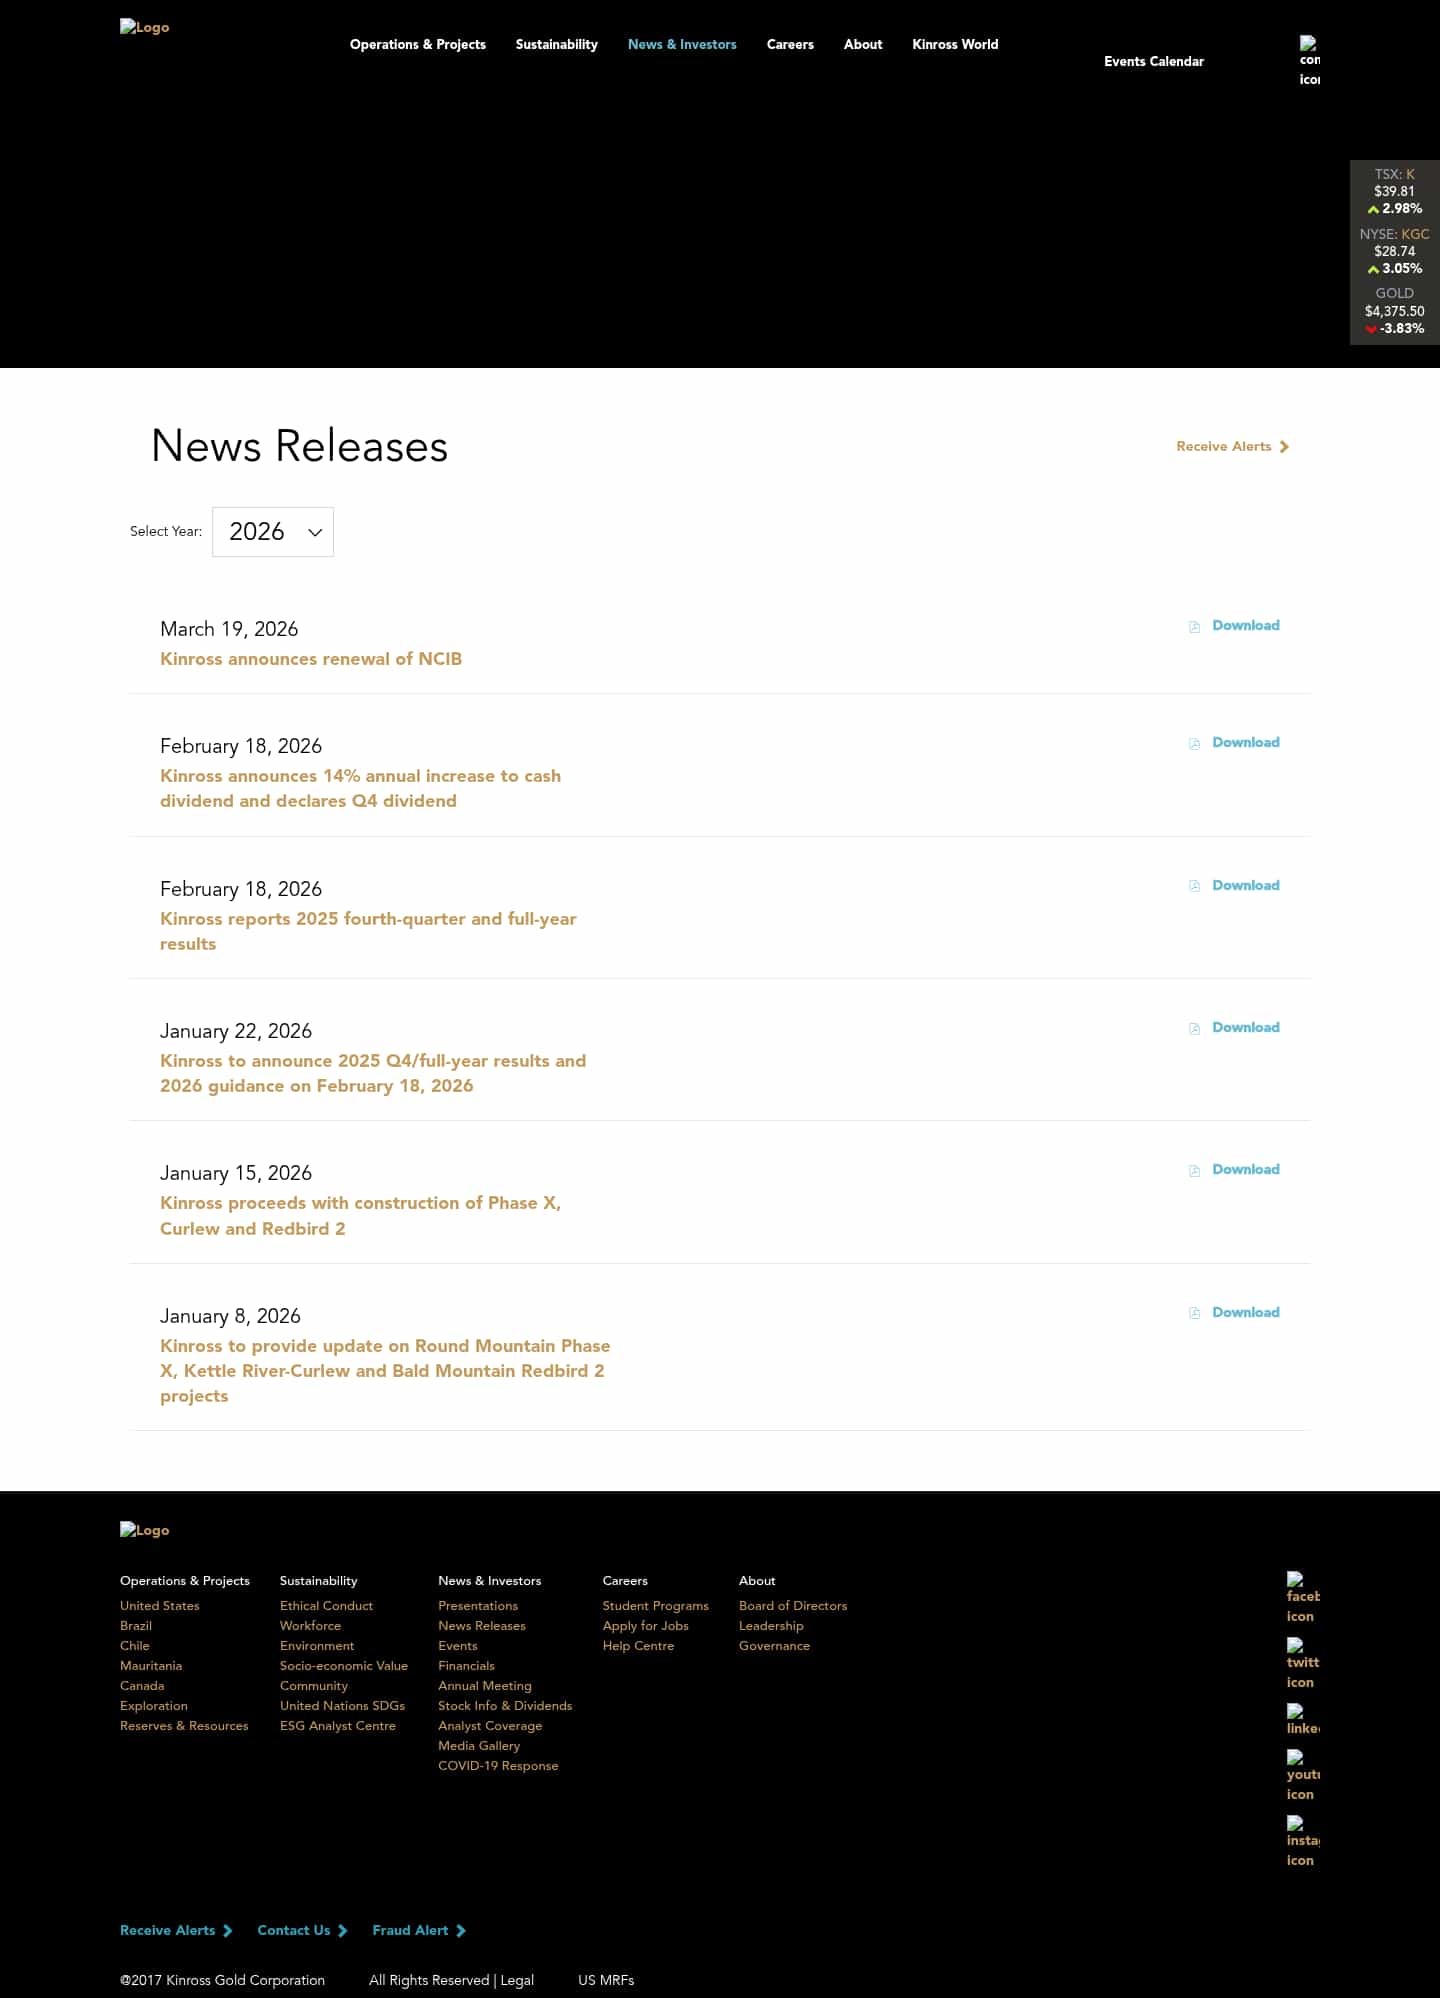Open Student Programs footer link
Image resolution: width=1440 pixels, height=1998 pixels.
tap(655, 1605)
